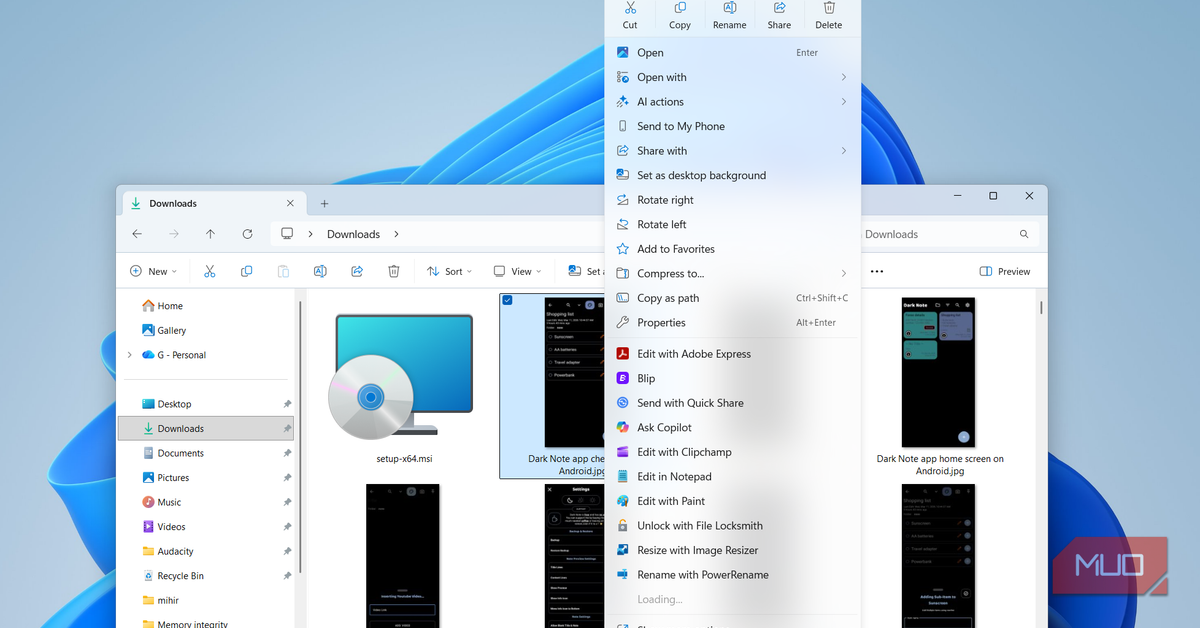Go back in File Explorer
The width and height of the screenshot is (1200, 628).
[x=137, y=234]
